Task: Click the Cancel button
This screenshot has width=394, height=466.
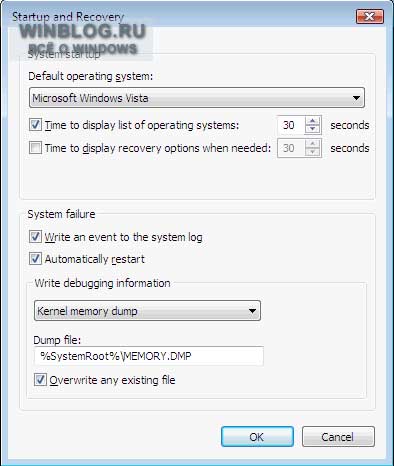Action: [338, 436]
